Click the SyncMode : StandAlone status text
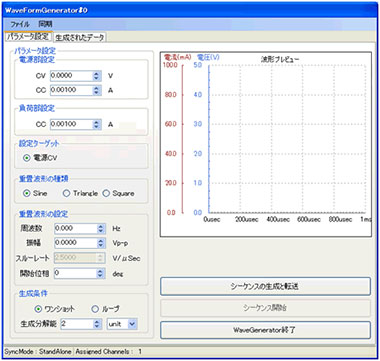This screenshot has height=361, width=380. tap(37, 351)
